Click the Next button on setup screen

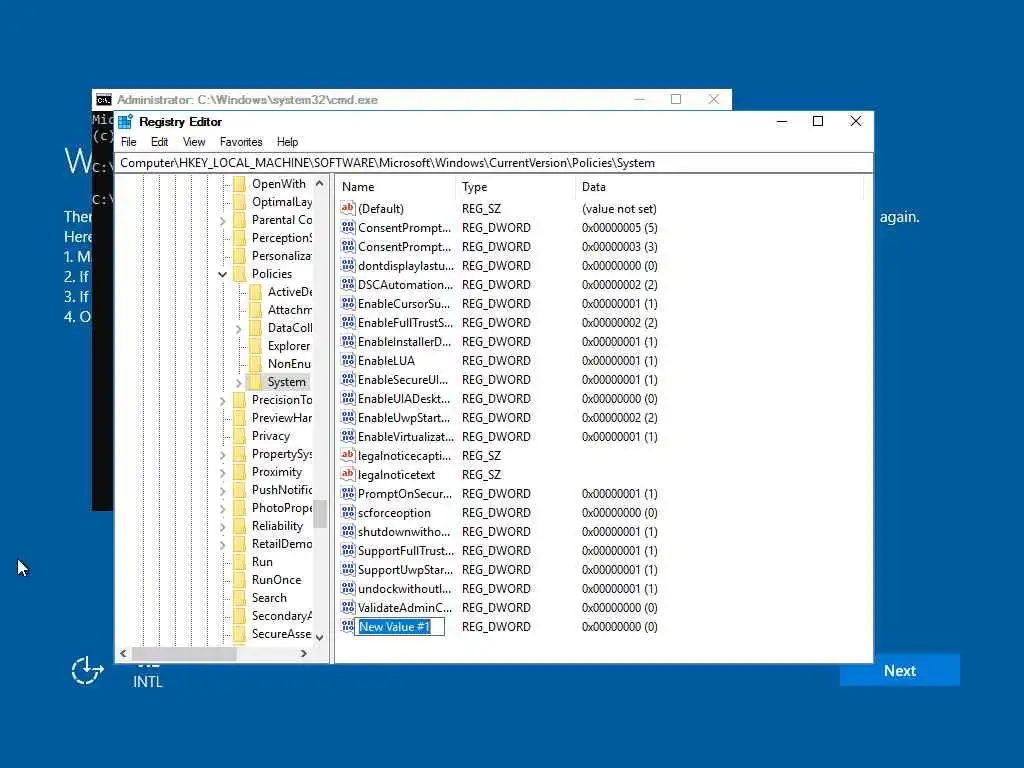click(899, 670)
